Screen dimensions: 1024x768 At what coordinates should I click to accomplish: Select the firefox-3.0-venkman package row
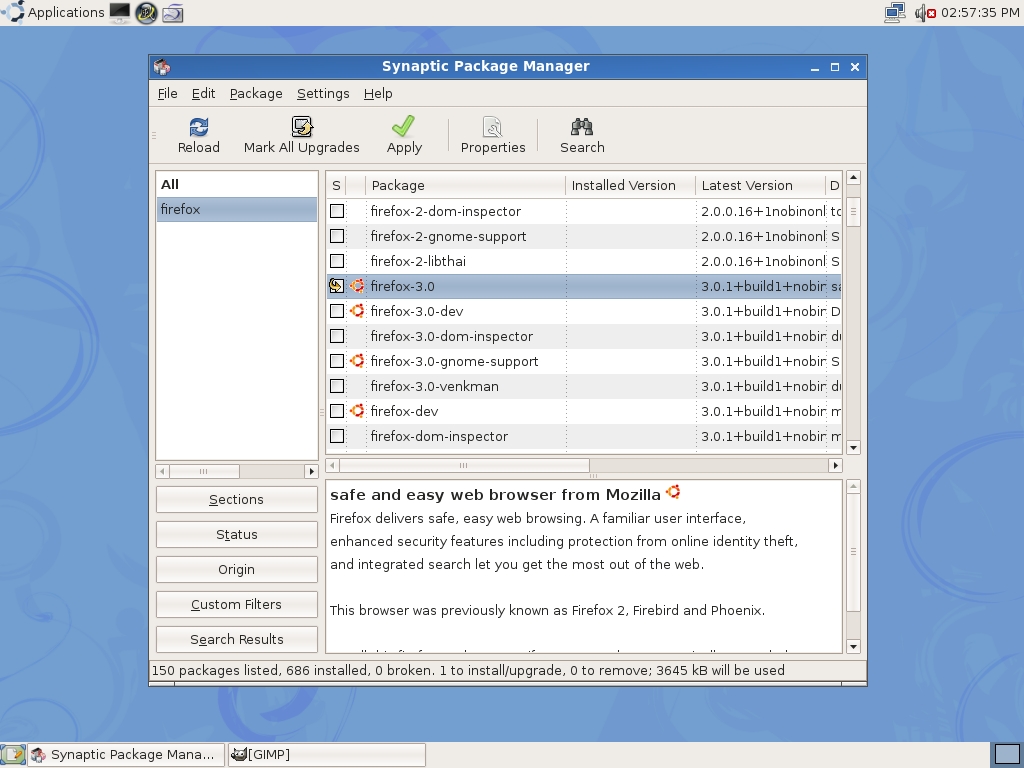point(584,386)
